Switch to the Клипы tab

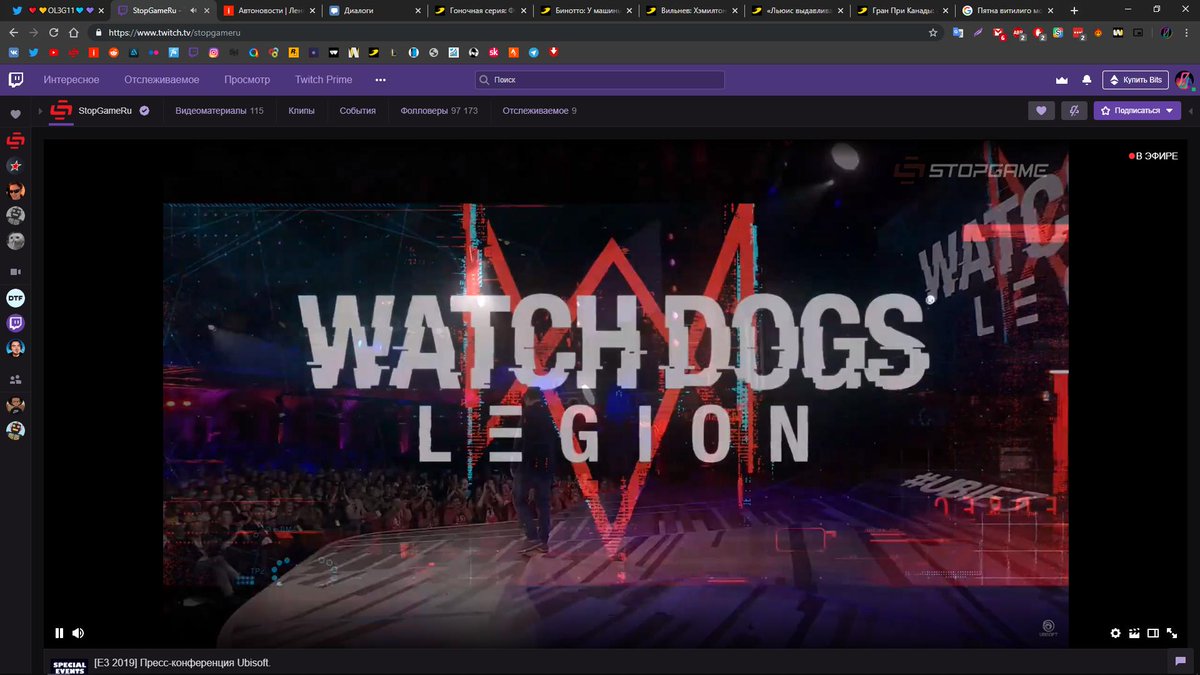point(302,110)
